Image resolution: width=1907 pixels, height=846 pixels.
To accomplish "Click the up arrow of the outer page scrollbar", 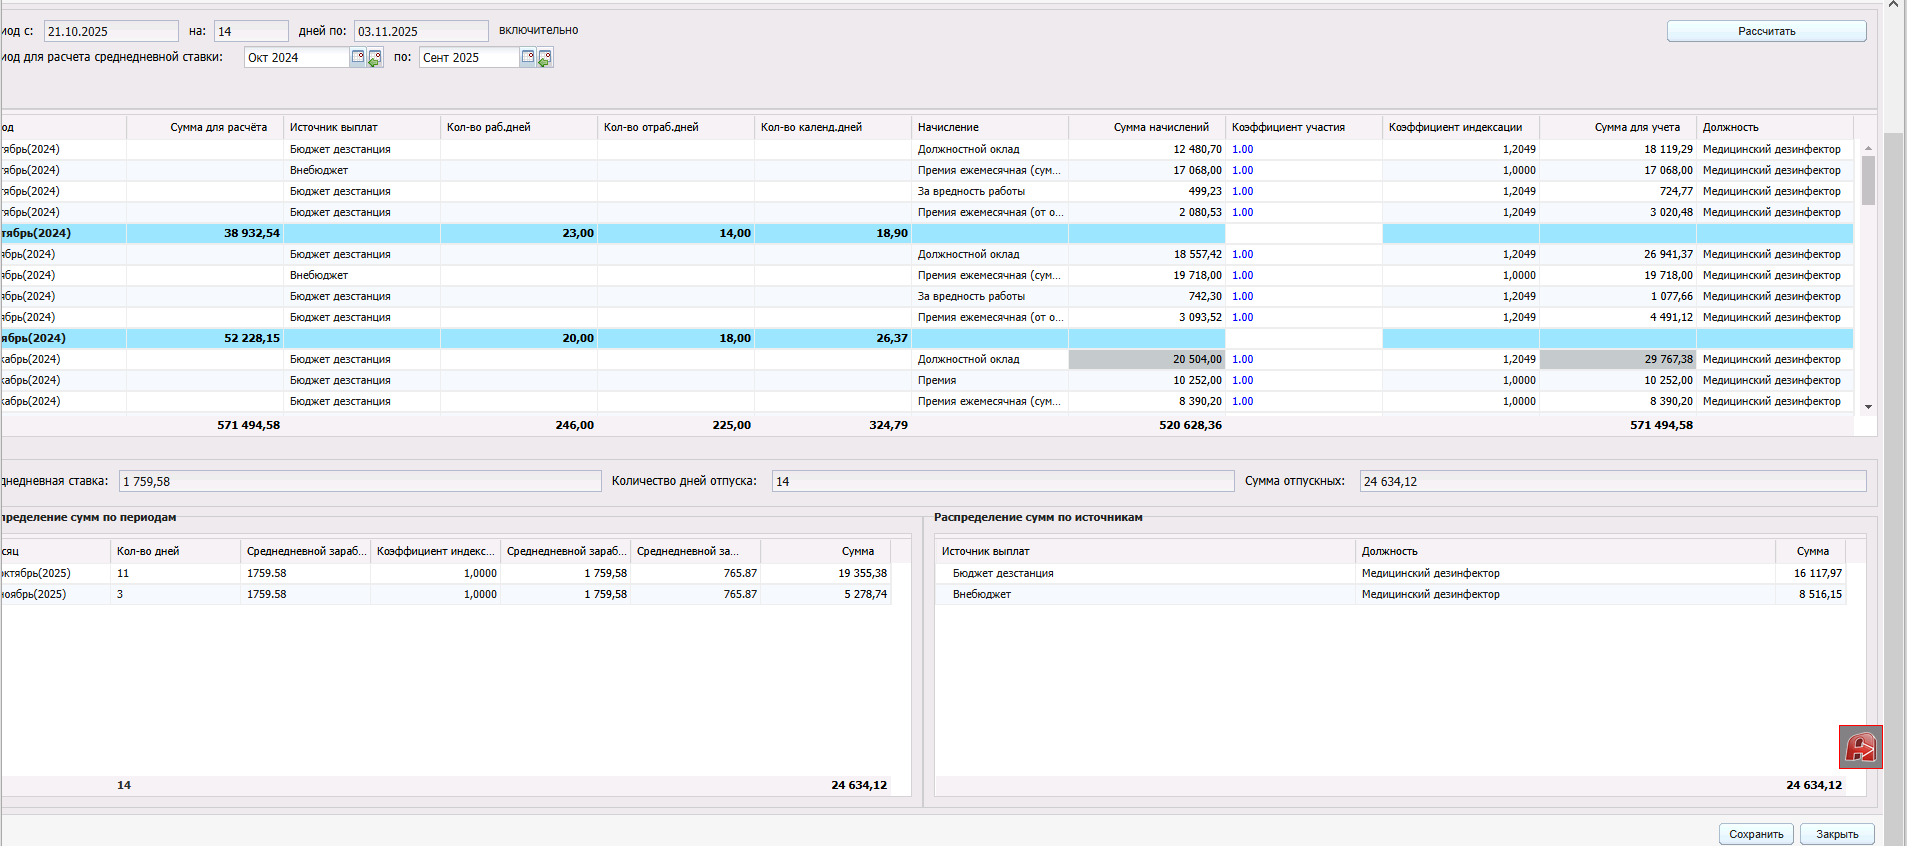I will click(1893, 5).
